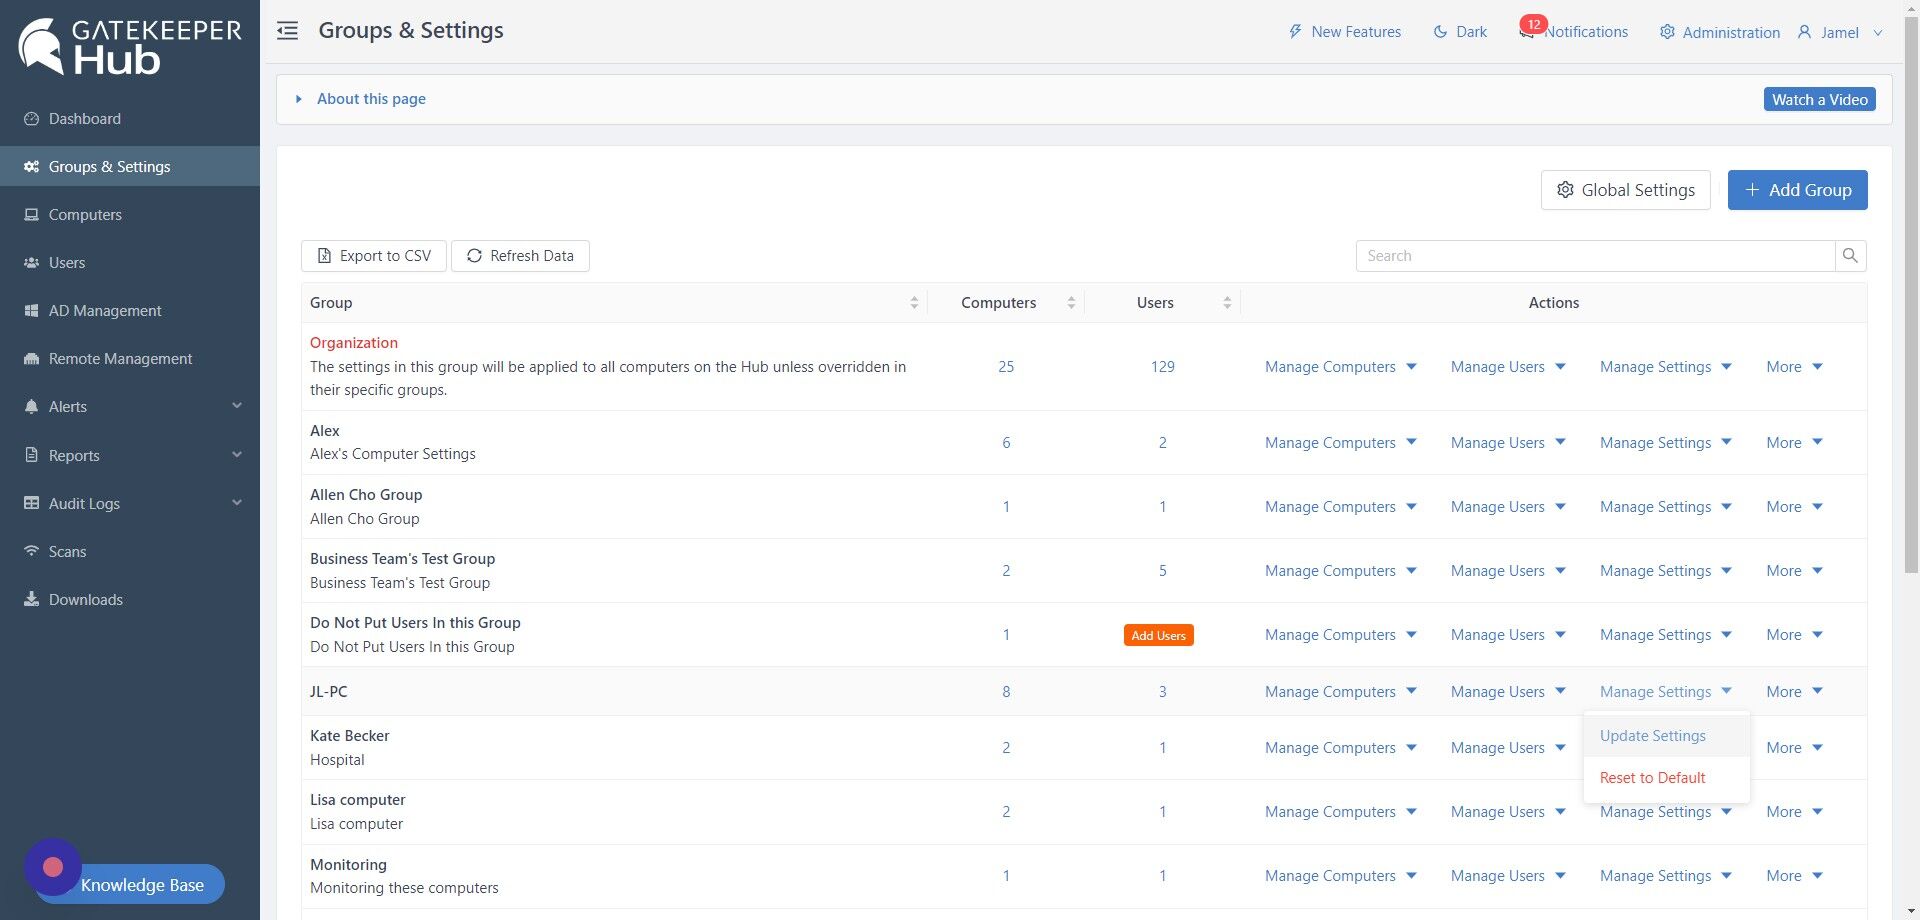1920x920 pixels.
Task: Open Dashboard from sidebar
Action: coord(130,118)
